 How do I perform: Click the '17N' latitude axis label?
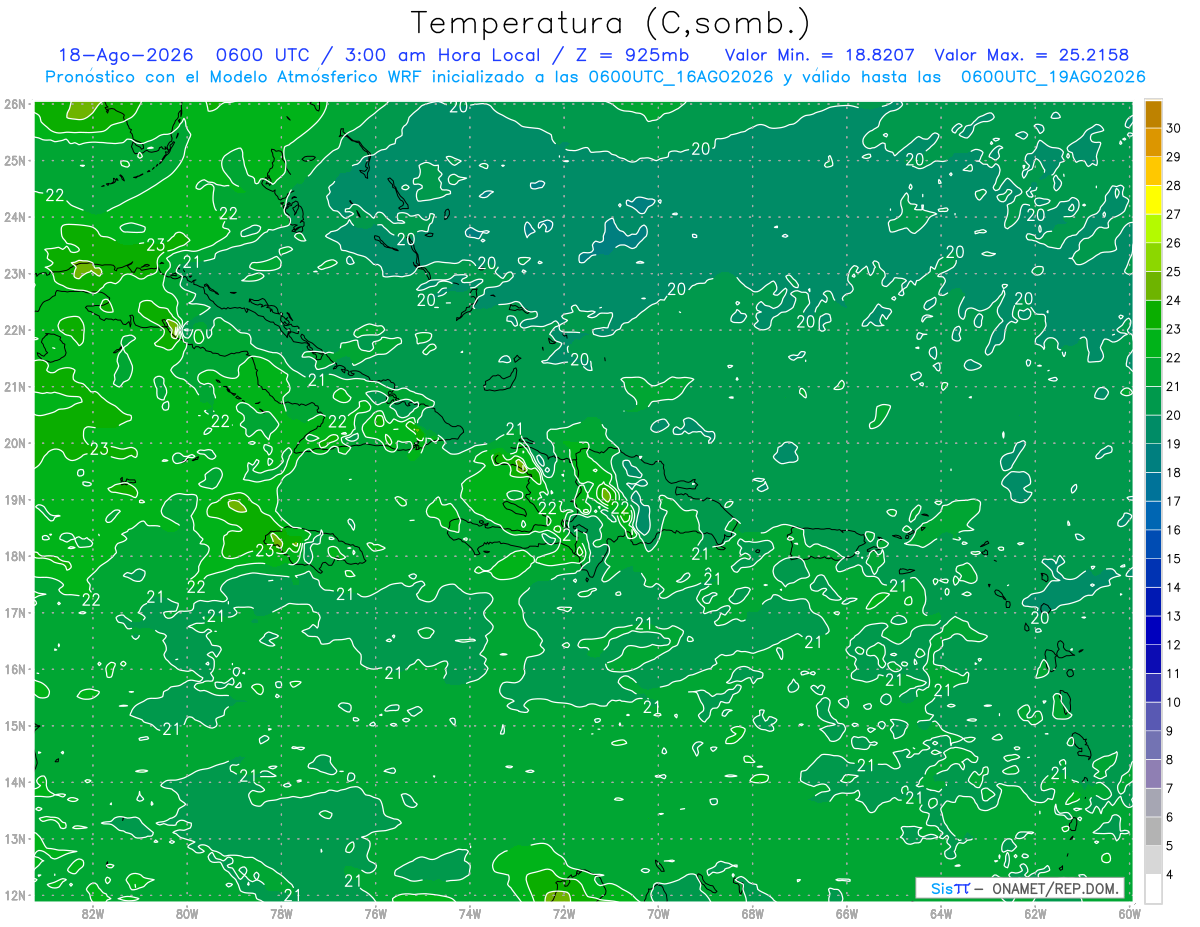pos(15,612)
